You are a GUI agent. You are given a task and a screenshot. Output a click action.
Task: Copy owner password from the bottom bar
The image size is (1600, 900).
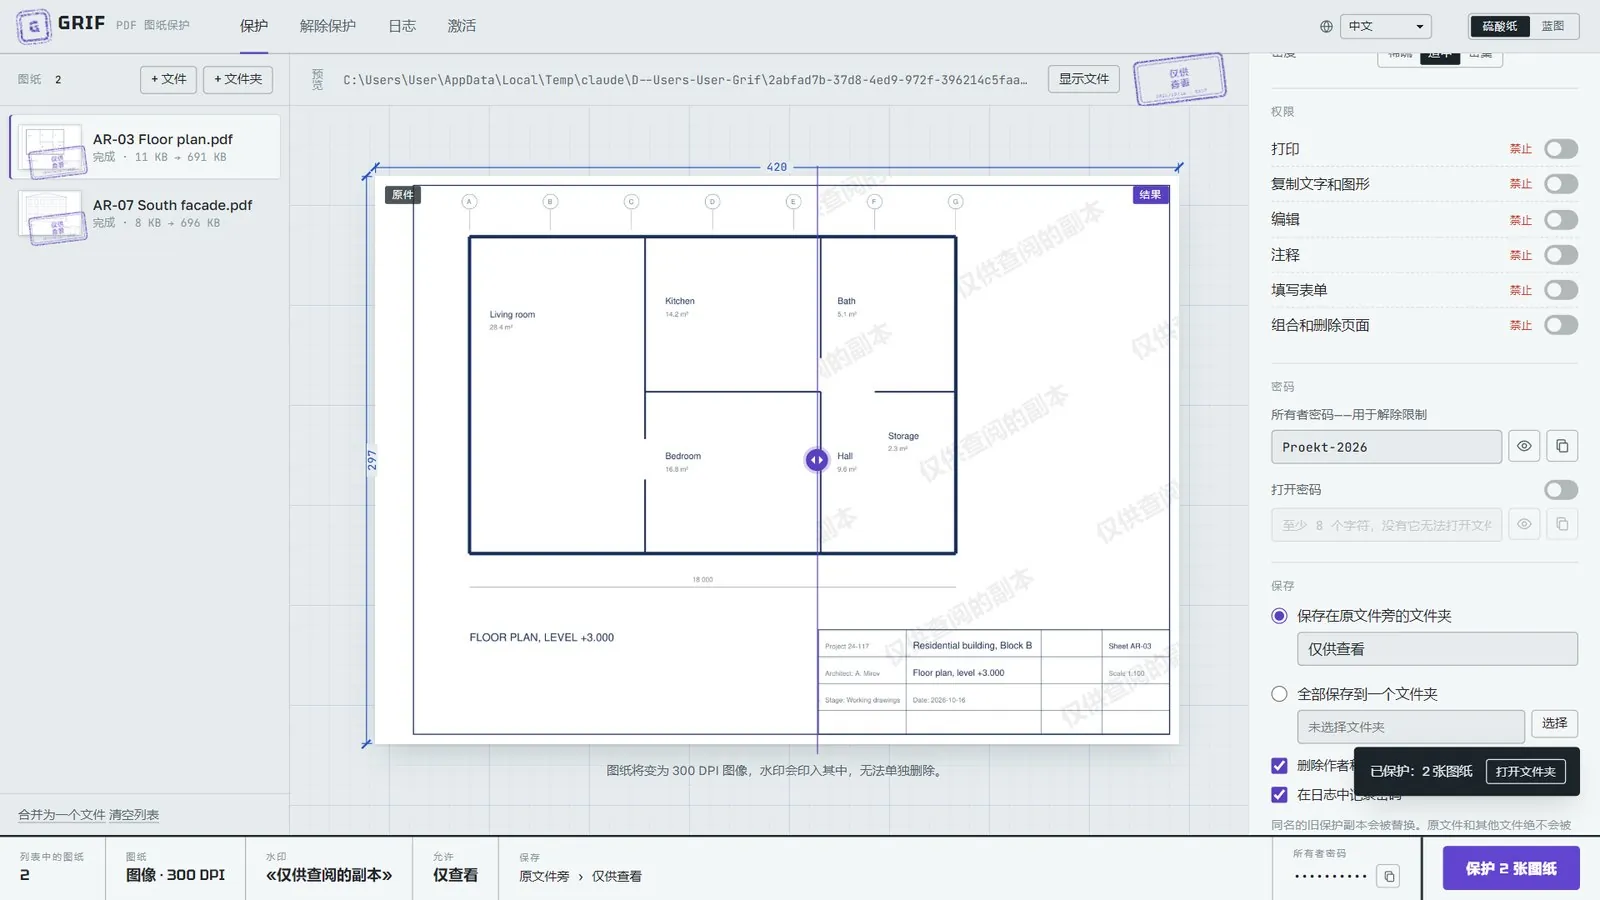[x=1388, y=877]
